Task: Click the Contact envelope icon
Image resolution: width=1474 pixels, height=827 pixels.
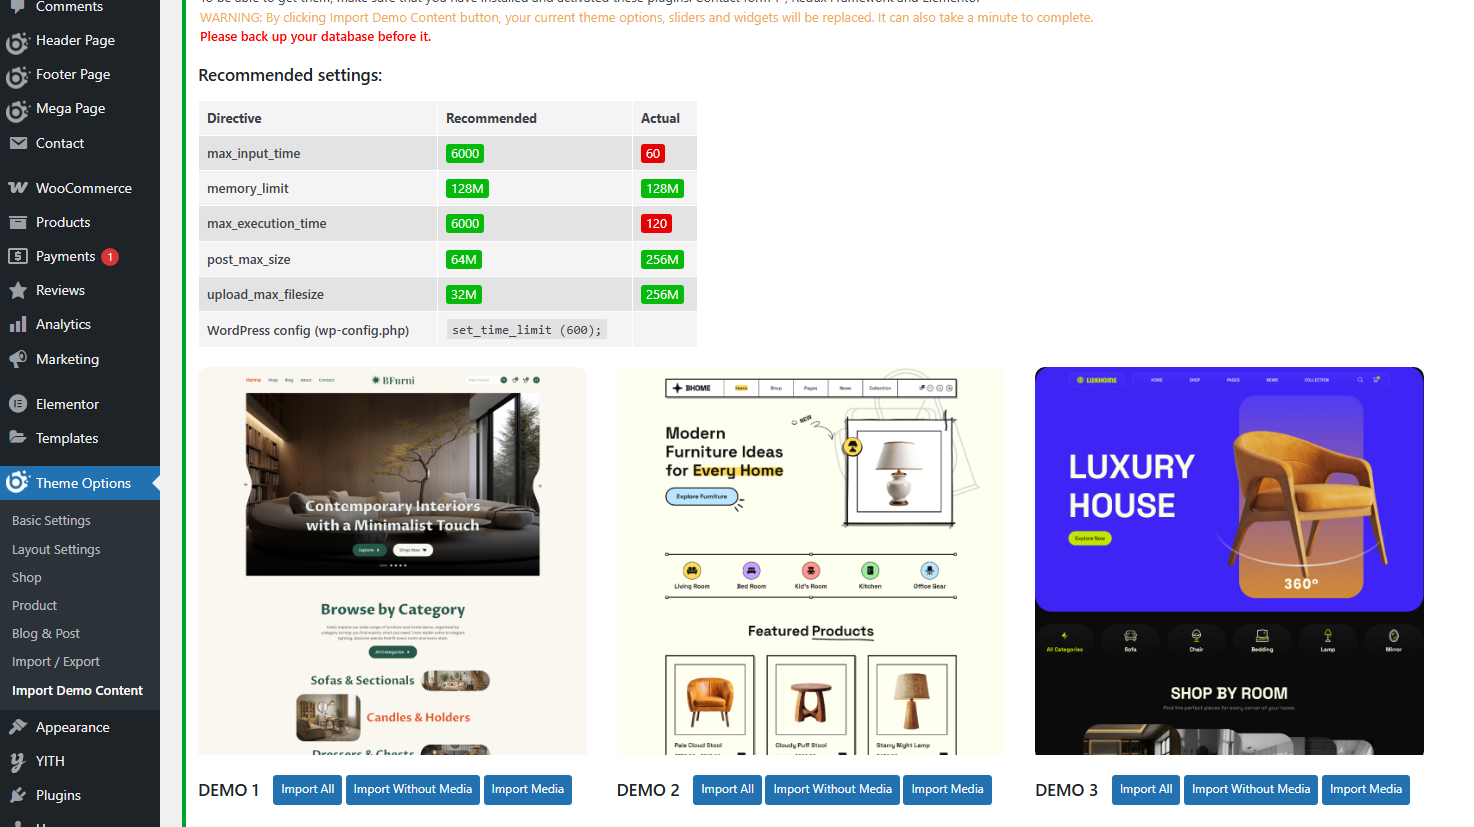Action: [18, 143]
